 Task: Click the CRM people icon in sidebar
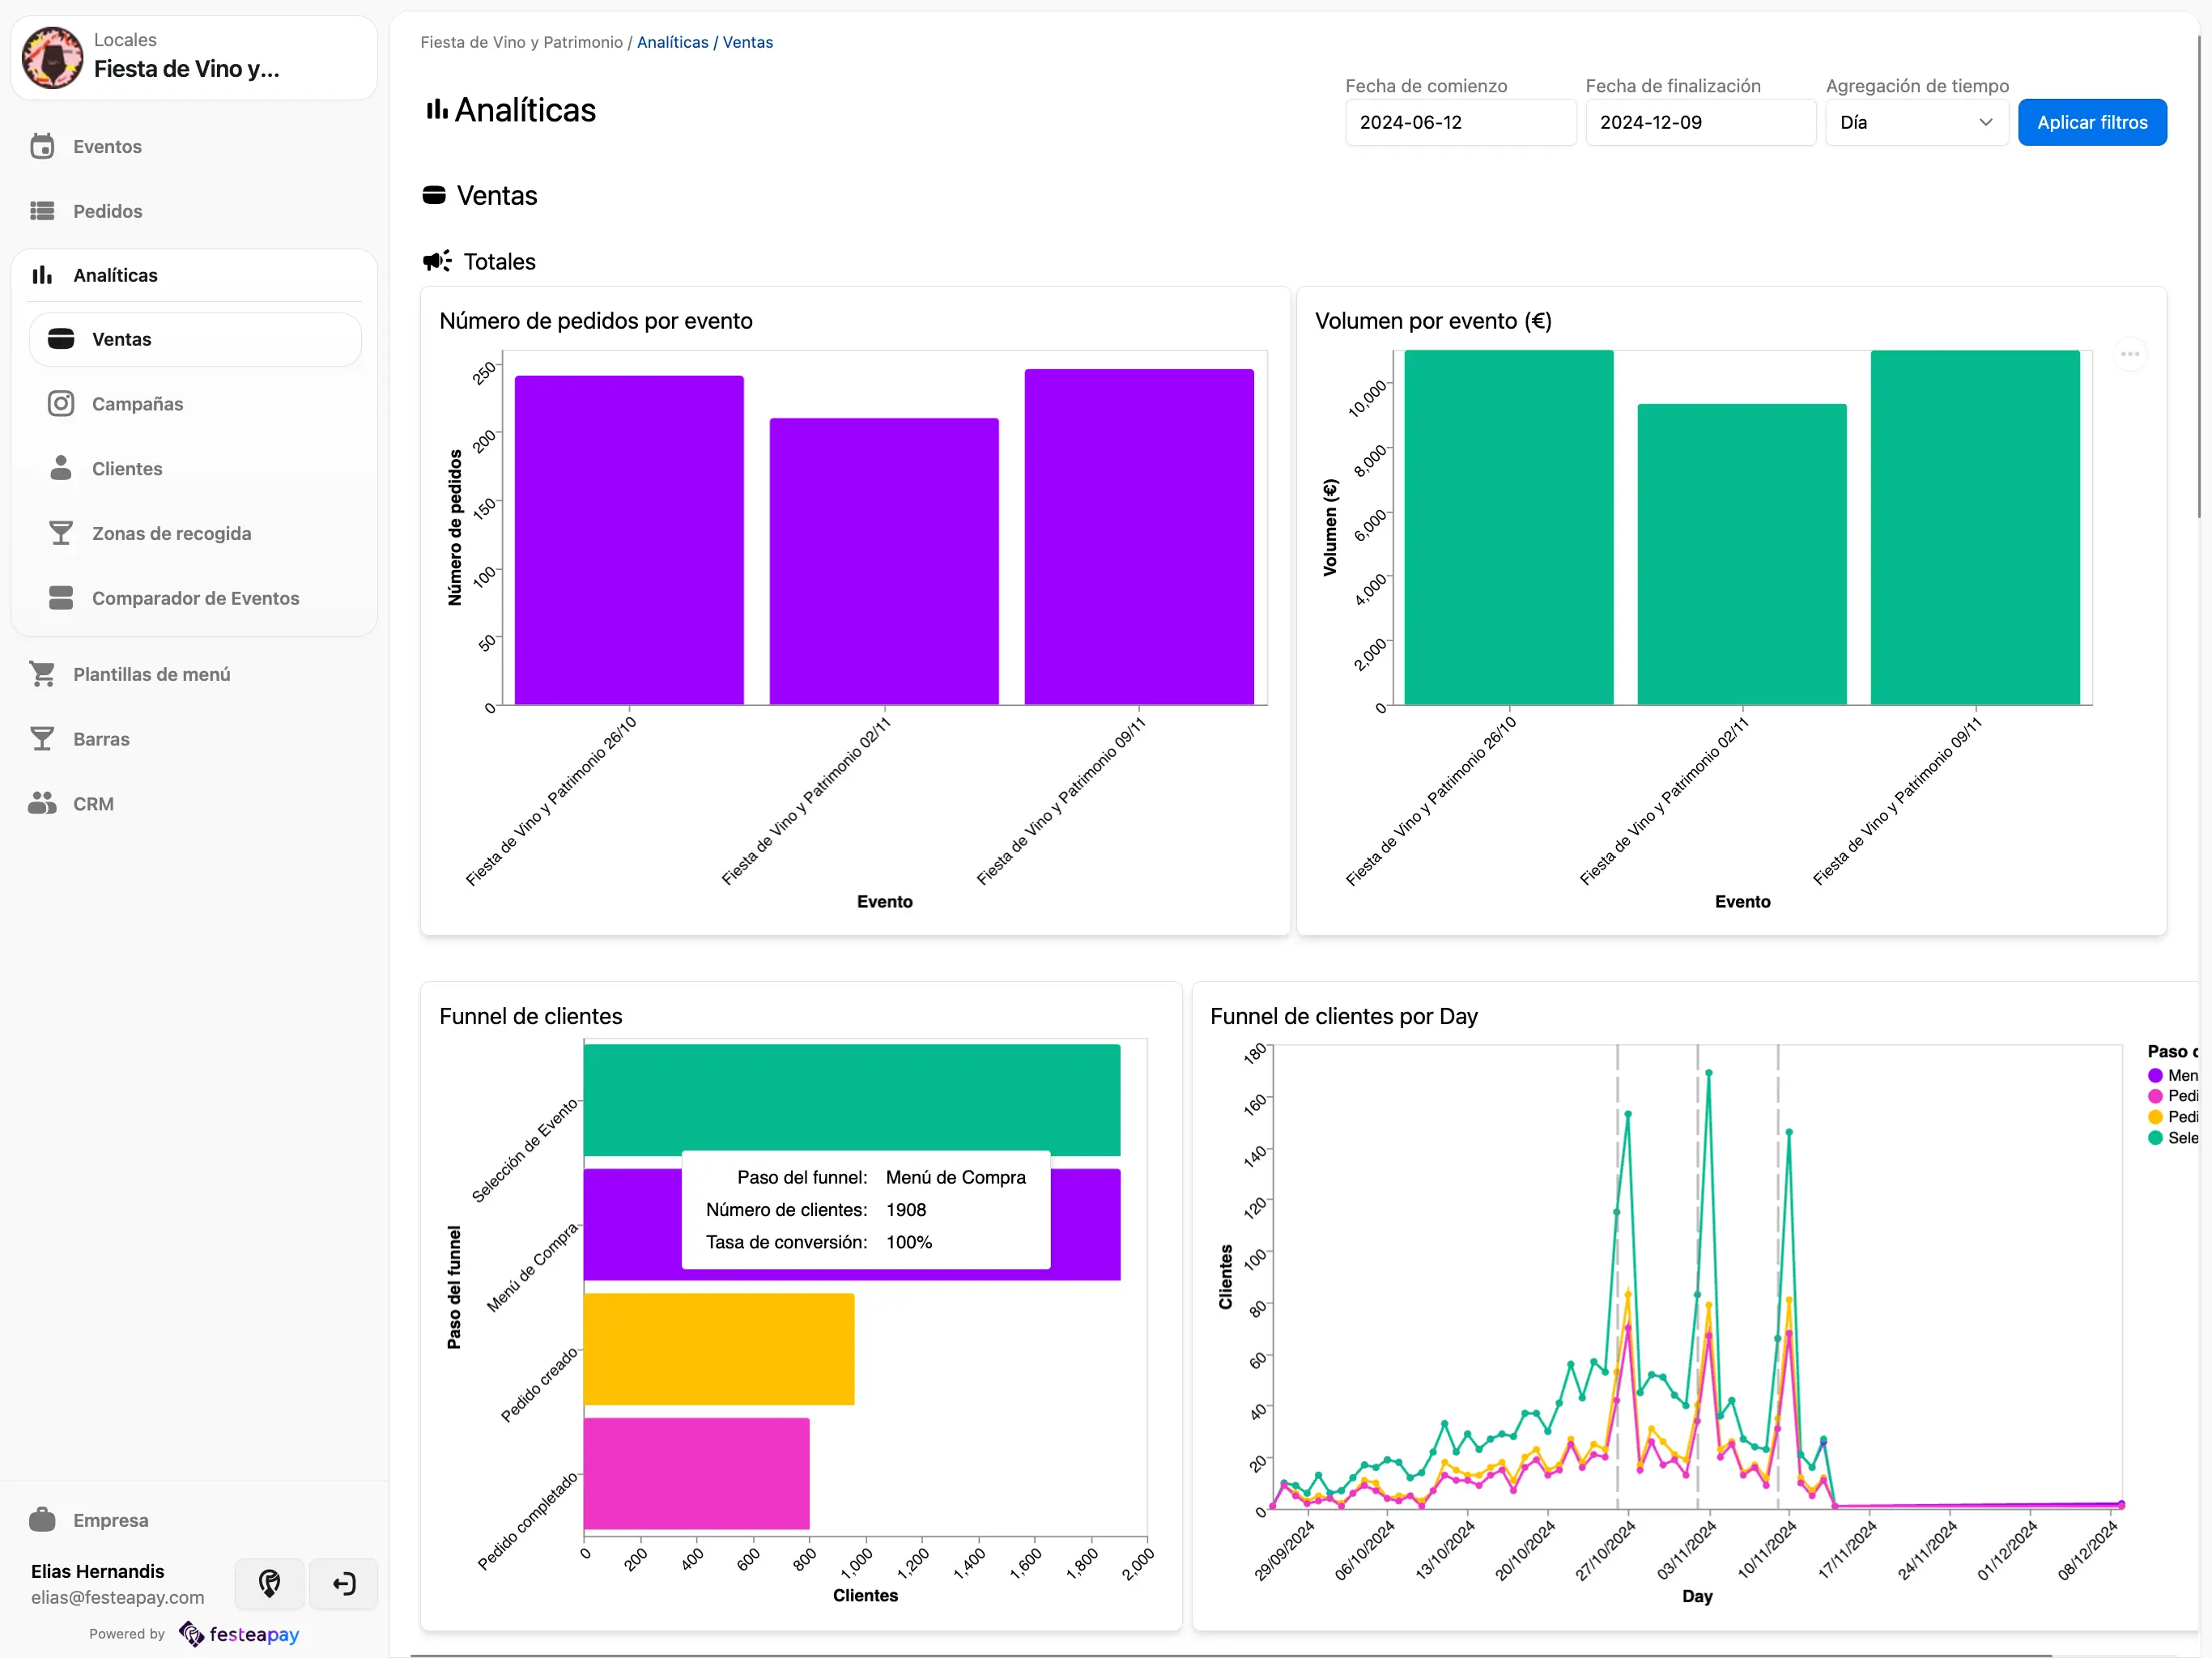[x=41, y=803]
